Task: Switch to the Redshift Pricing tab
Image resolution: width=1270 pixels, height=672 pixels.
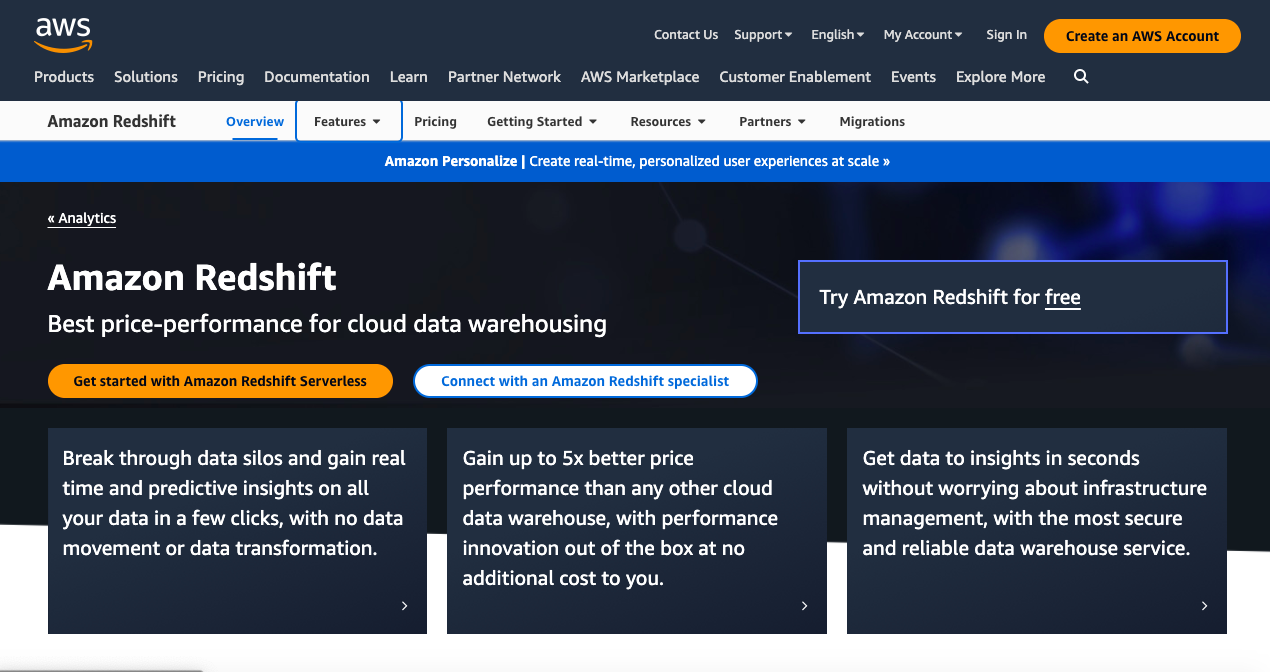Action: (x=435, y=122)
